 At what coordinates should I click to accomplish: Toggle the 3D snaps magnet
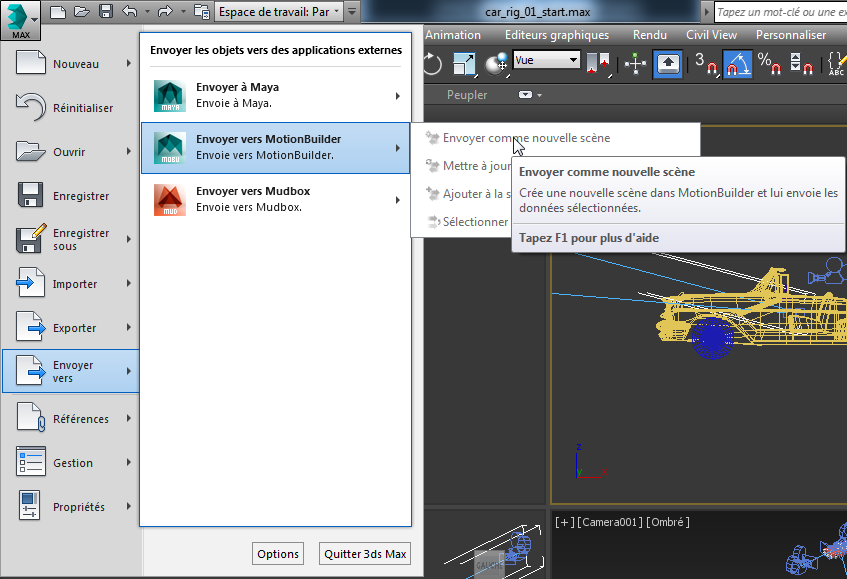[x=707, y=64]
